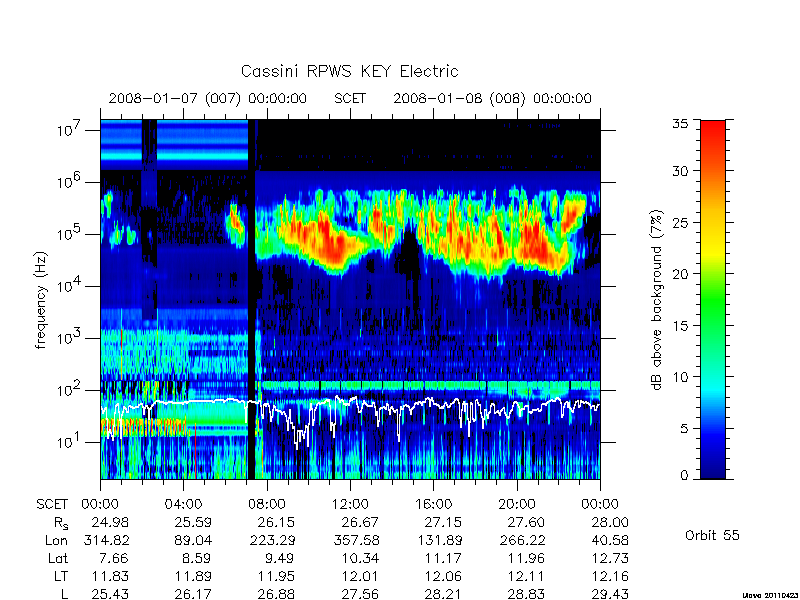Image resolution: width=800 pixels, height=600 pixels.
Task: Click the color bar value 0
Action: (x=684, y=475)
